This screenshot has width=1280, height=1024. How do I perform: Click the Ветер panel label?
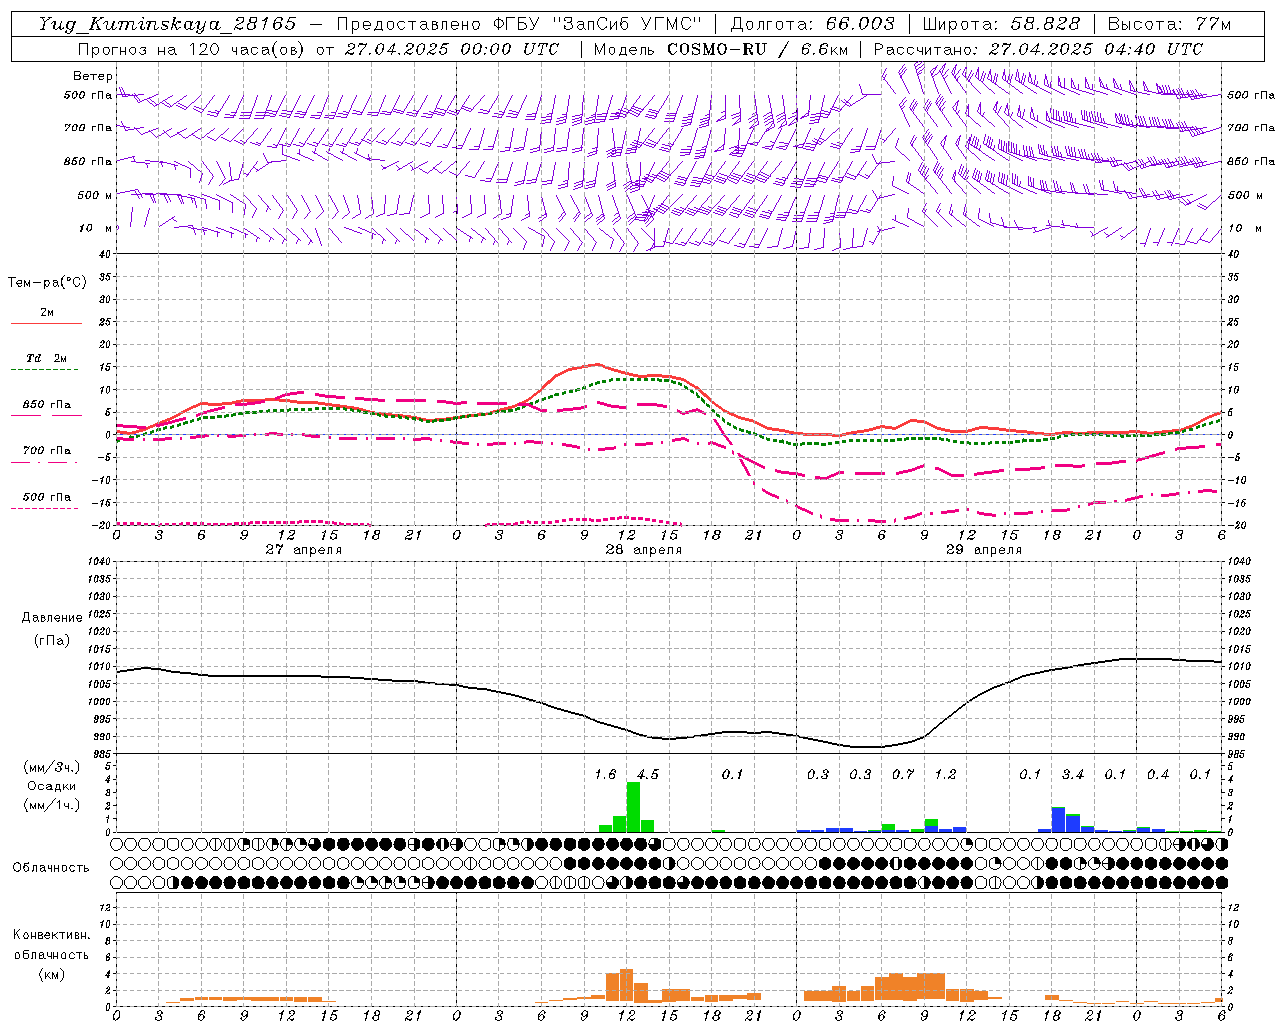(93, 76)
